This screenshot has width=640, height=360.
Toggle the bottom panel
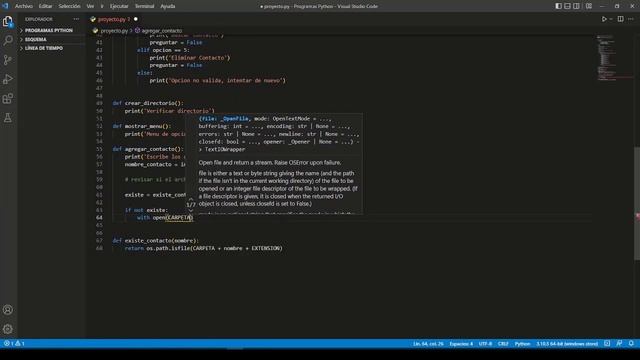[567, 6]
